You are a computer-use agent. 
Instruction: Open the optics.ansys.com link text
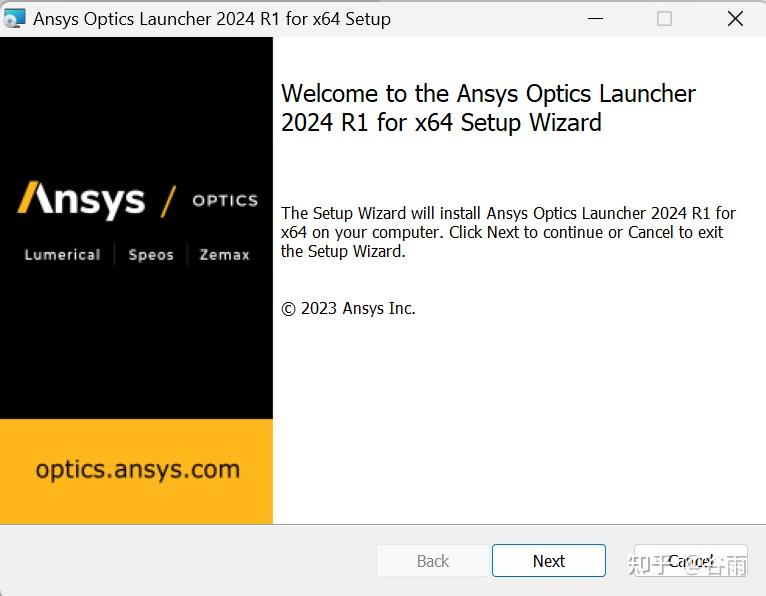click(x=138, y=469)
